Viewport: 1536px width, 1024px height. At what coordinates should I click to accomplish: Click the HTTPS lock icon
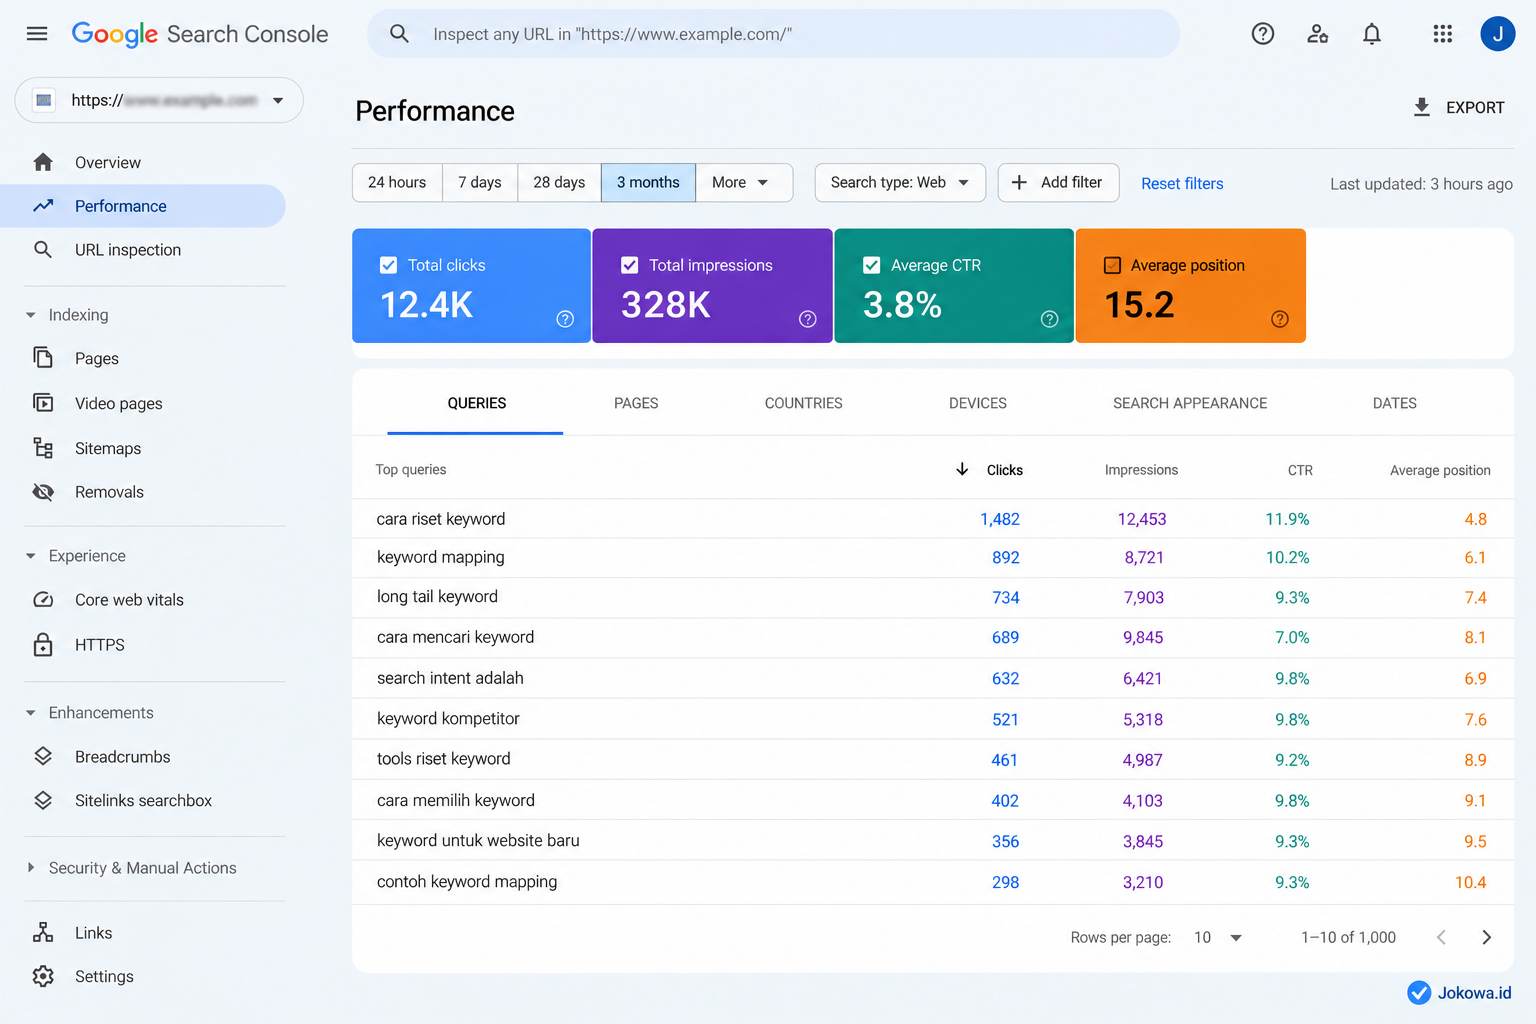43,644
